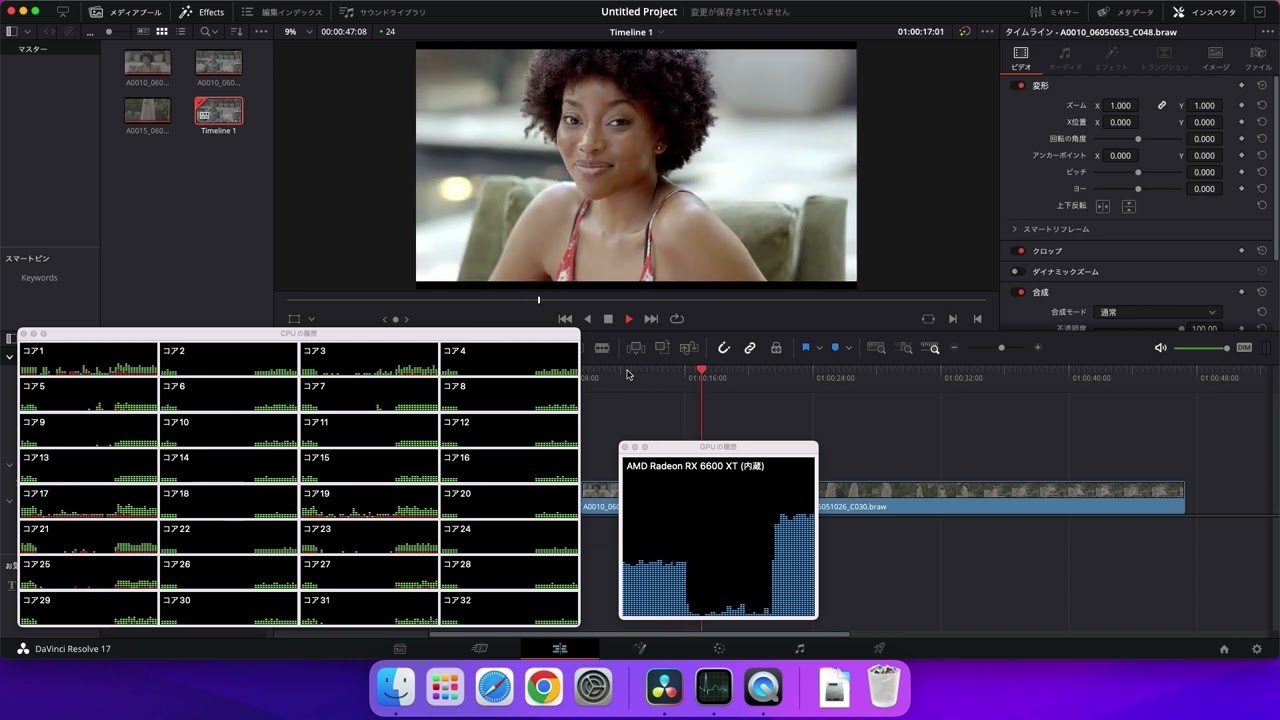Toggle the 合成 section switch
Viewport: 1280px width, 720px height.
[1020, 292]
